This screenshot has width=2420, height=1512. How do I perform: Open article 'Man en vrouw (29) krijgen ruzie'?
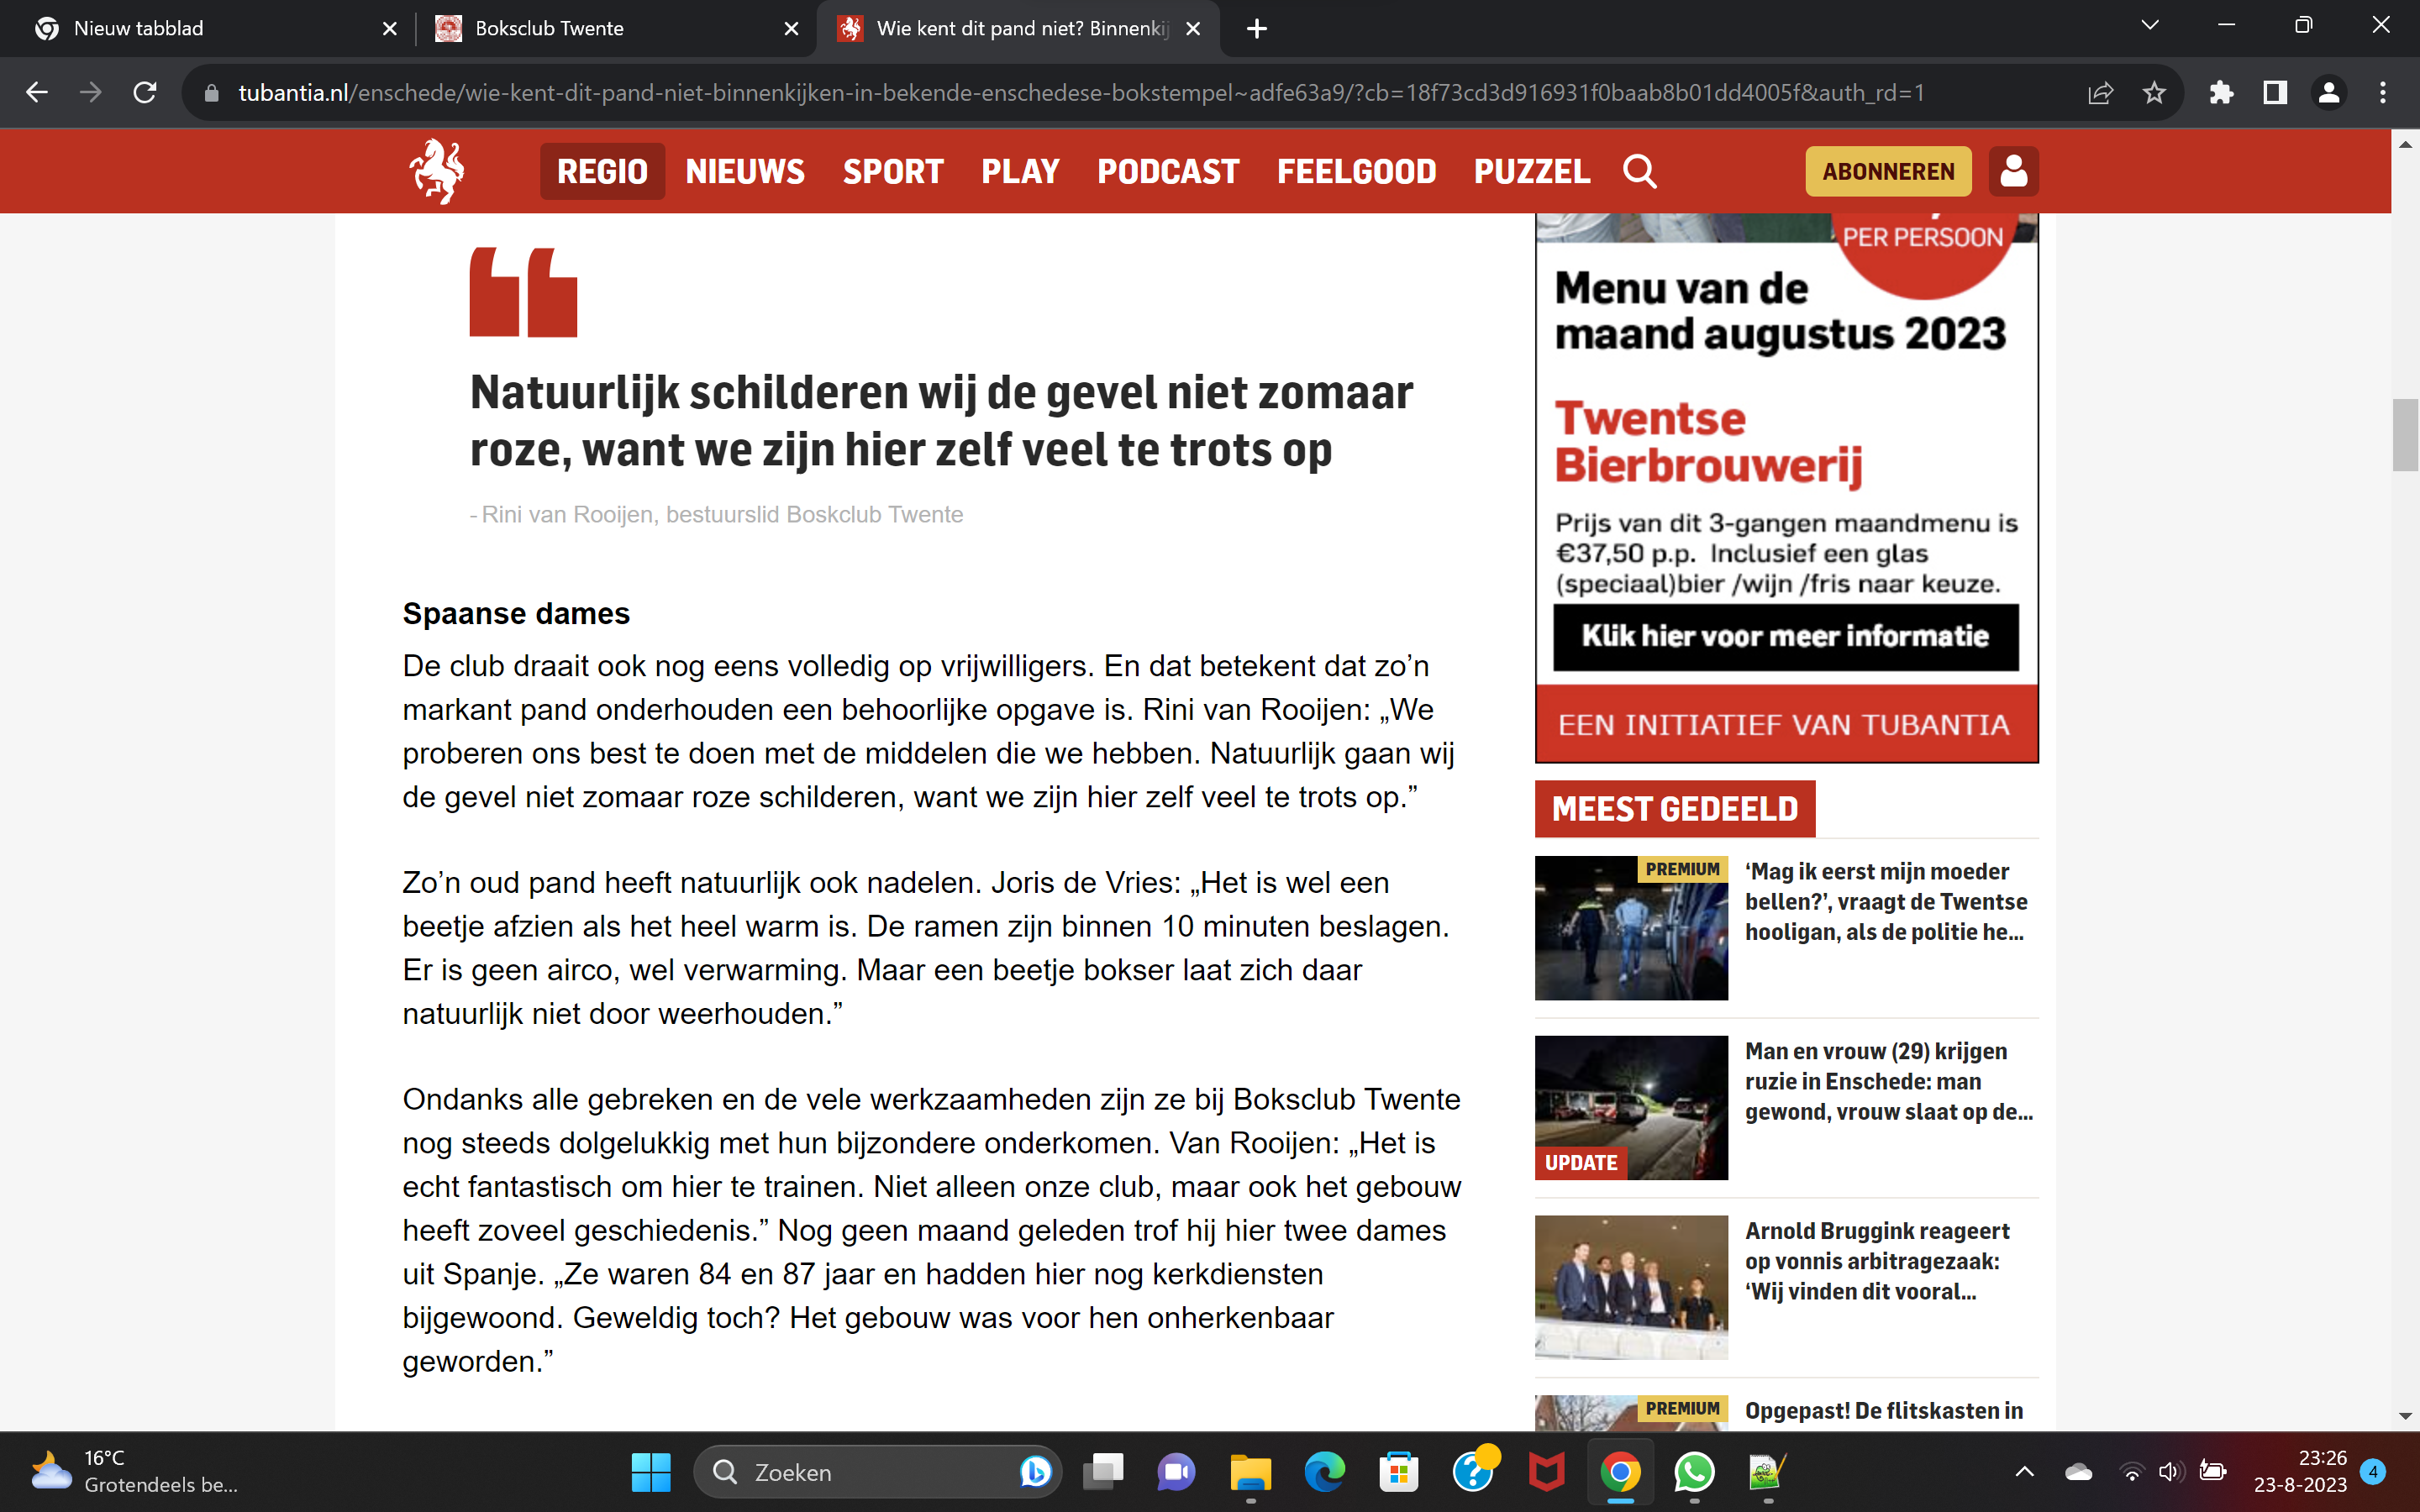[1888, 1081]
